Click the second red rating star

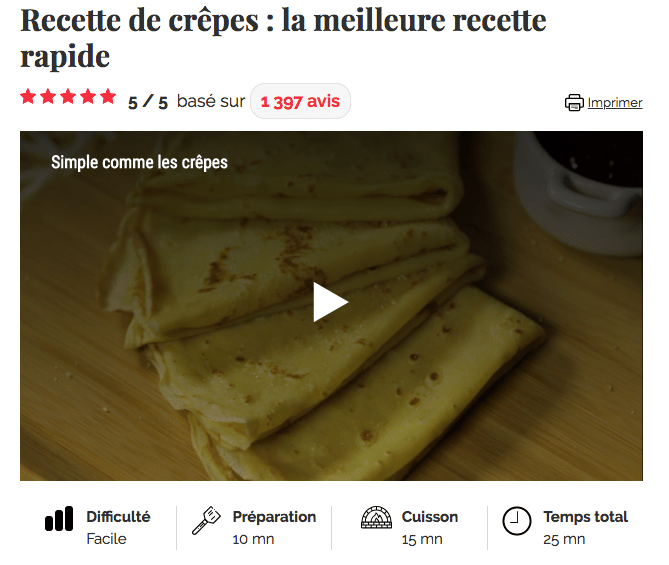[48, 96]
